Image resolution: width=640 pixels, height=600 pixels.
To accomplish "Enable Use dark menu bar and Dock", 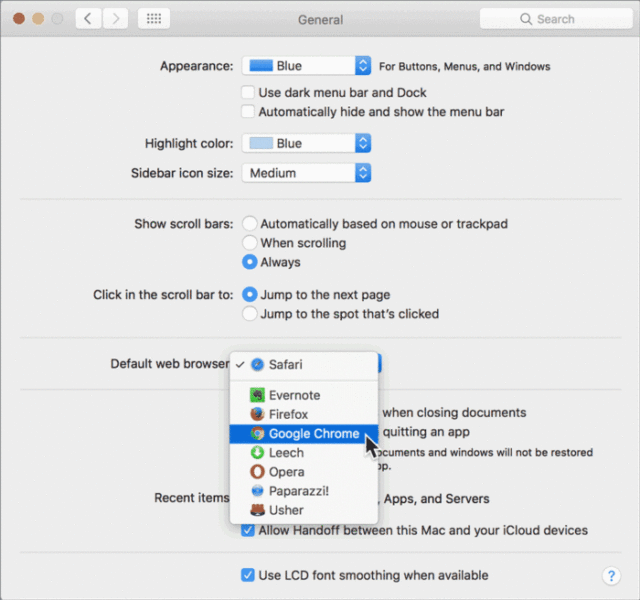I will (x=248, y=92).
